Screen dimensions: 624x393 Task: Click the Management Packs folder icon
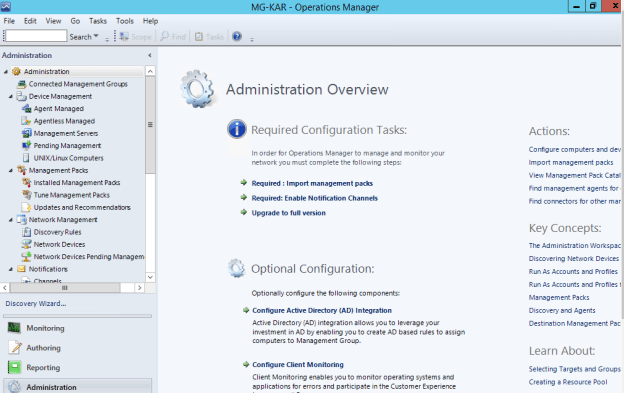click(21, 170)
